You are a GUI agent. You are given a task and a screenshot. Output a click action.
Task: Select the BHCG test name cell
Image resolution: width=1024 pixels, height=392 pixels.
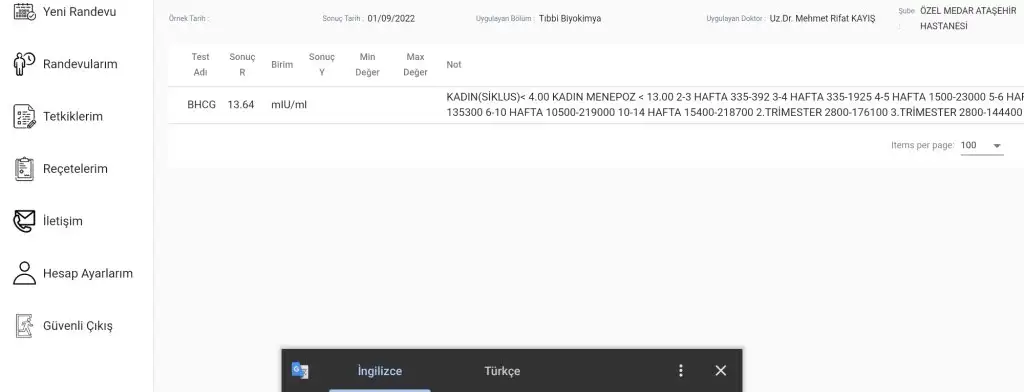[201, 105]
